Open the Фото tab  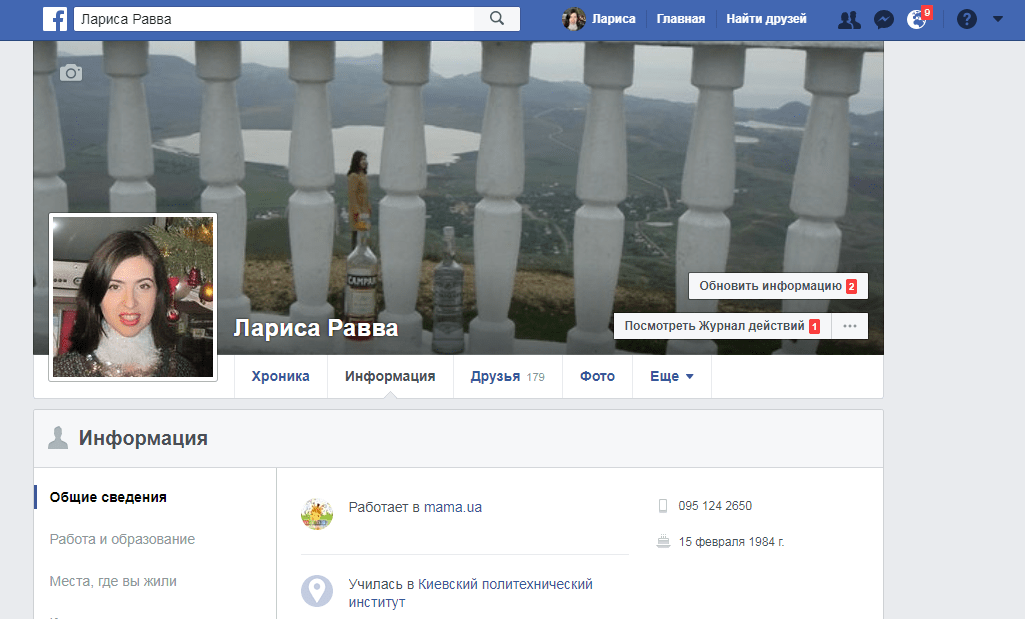click(x=597, y=377)
